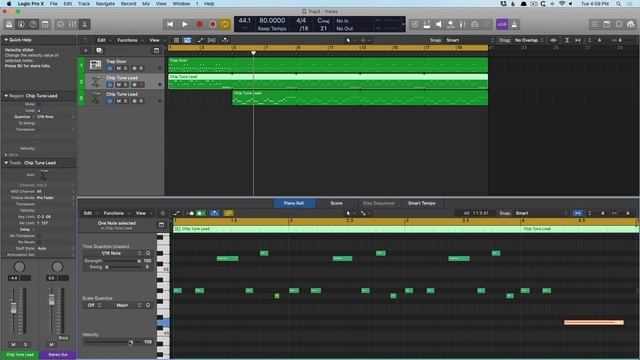Toggle the yellow Cycle button

coord(225,24)
